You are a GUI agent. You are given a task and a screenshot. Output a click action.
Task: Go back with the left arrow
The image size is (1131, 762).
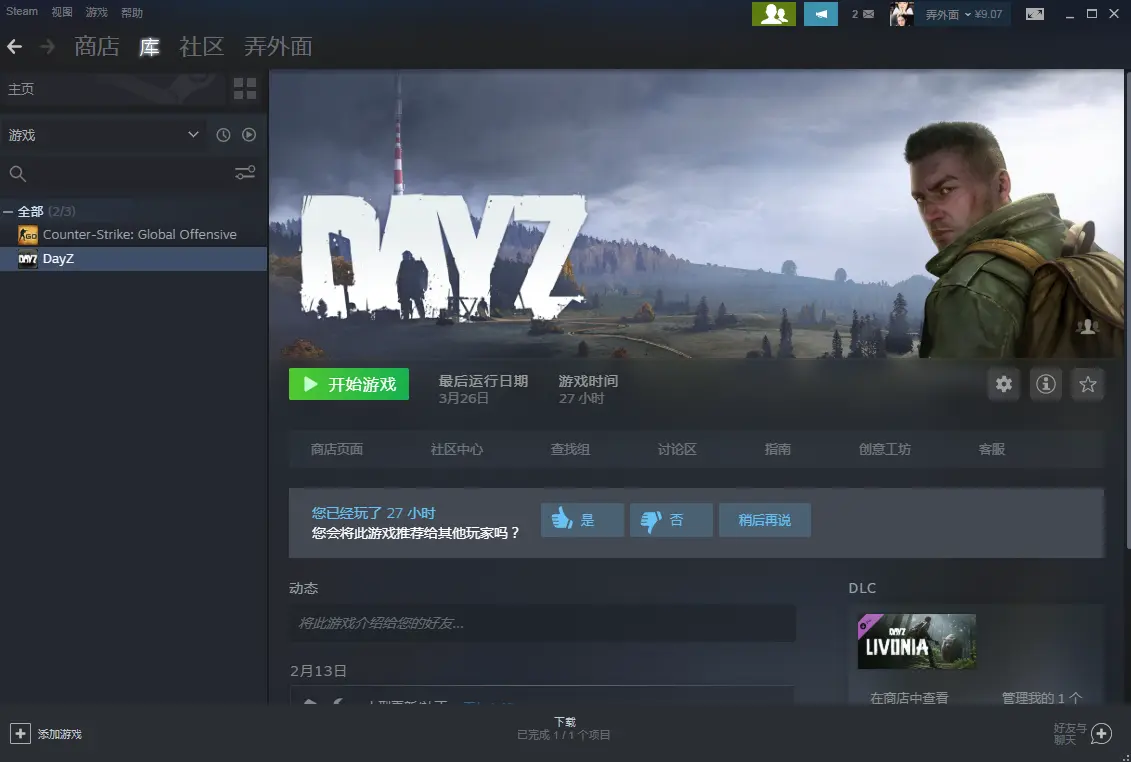14,47
